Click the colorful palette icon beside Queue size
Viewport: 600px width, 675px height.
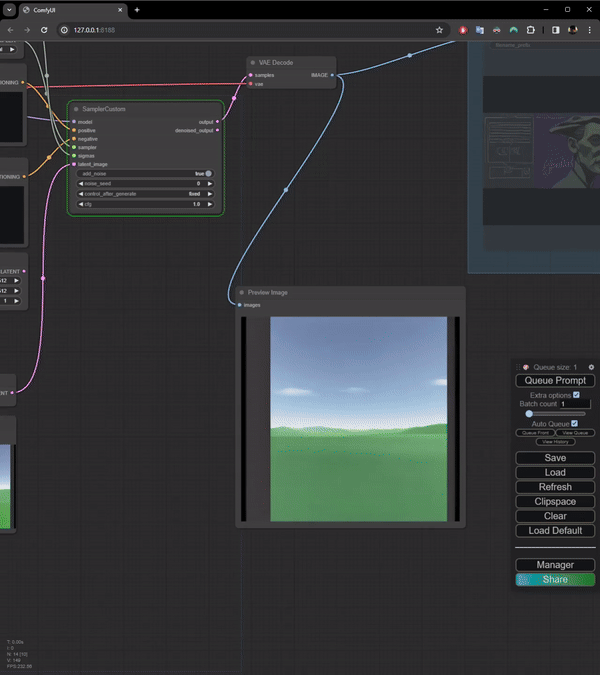[526, 367]
